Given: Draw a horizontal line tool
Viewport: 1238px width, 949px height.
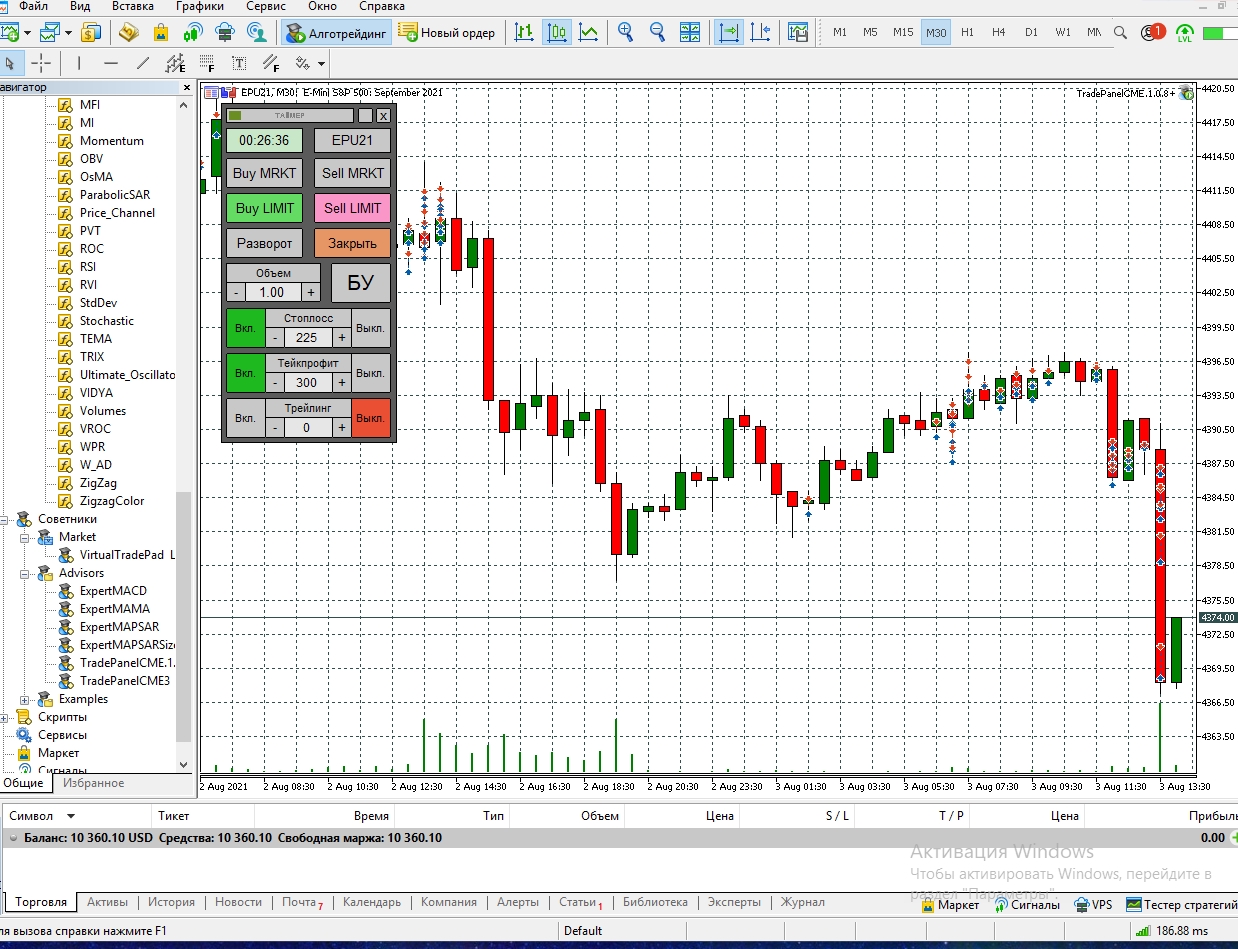Looking at the screenshot, I should [111, 63].
